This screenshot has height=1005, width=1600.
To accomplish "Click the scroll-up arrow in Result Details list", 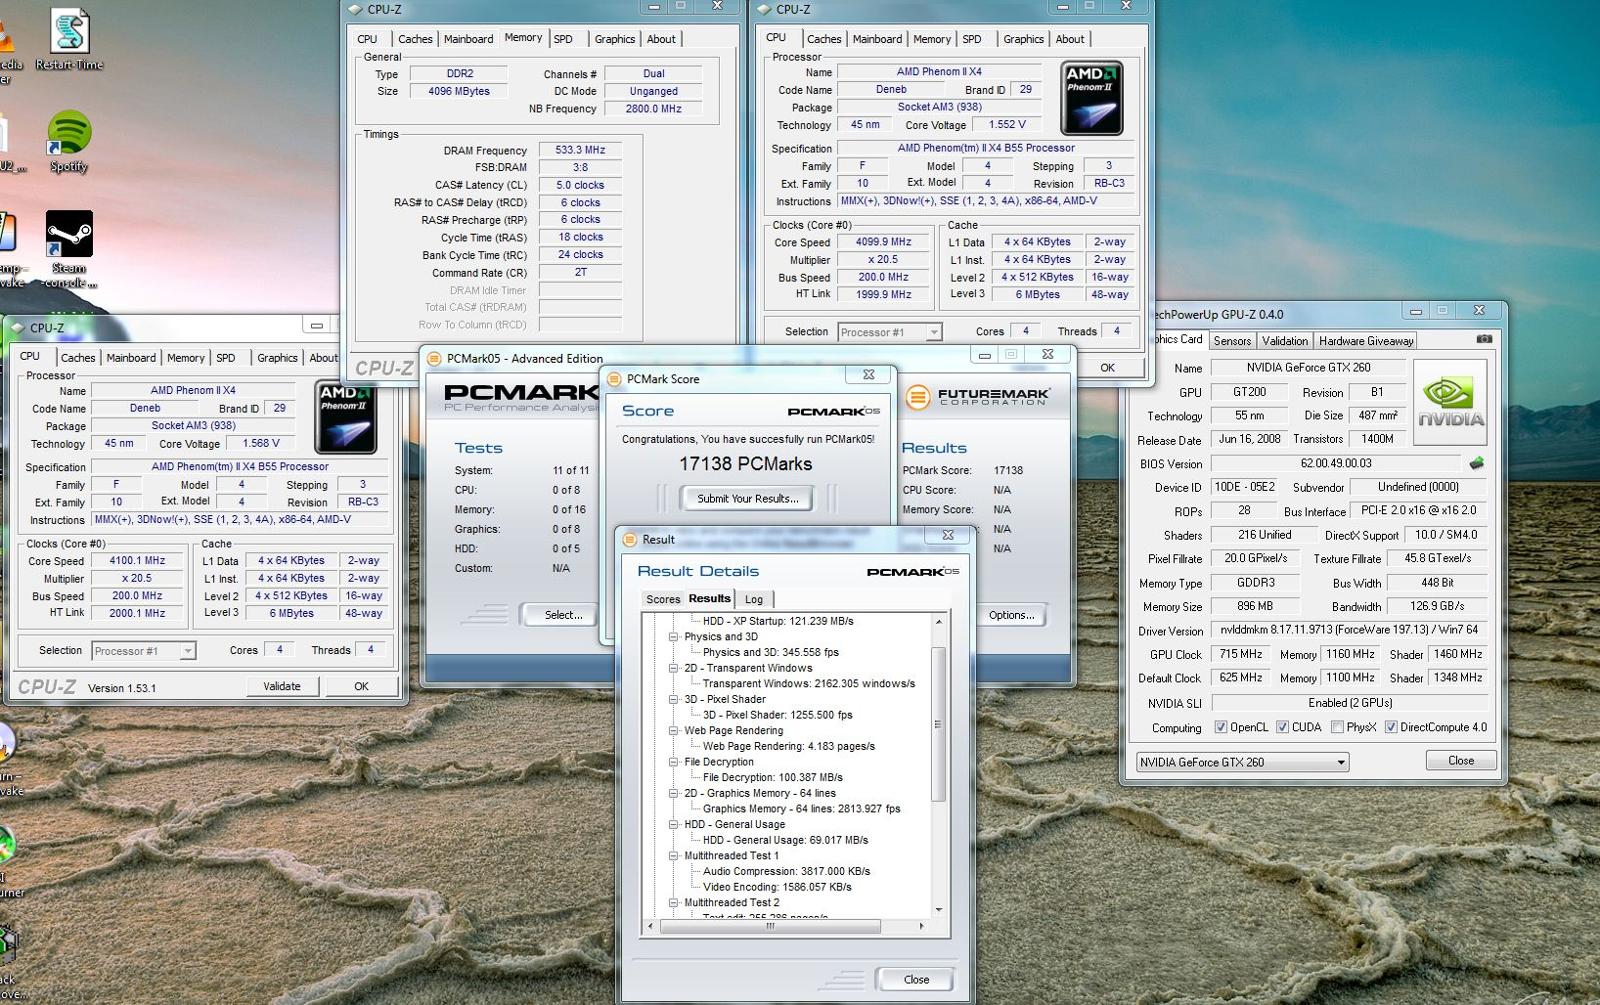I will pyautogui.click(x=938, y=622).
